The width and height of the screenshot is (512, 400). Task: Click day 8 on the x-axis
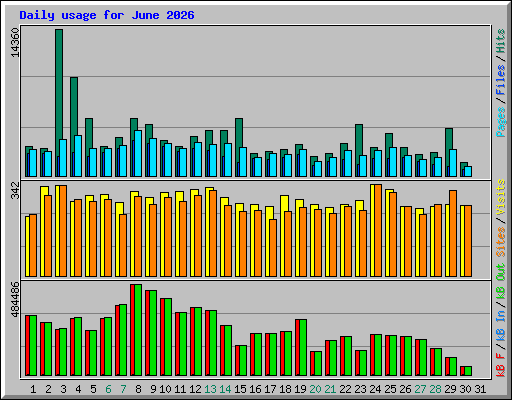pos(138,389)
